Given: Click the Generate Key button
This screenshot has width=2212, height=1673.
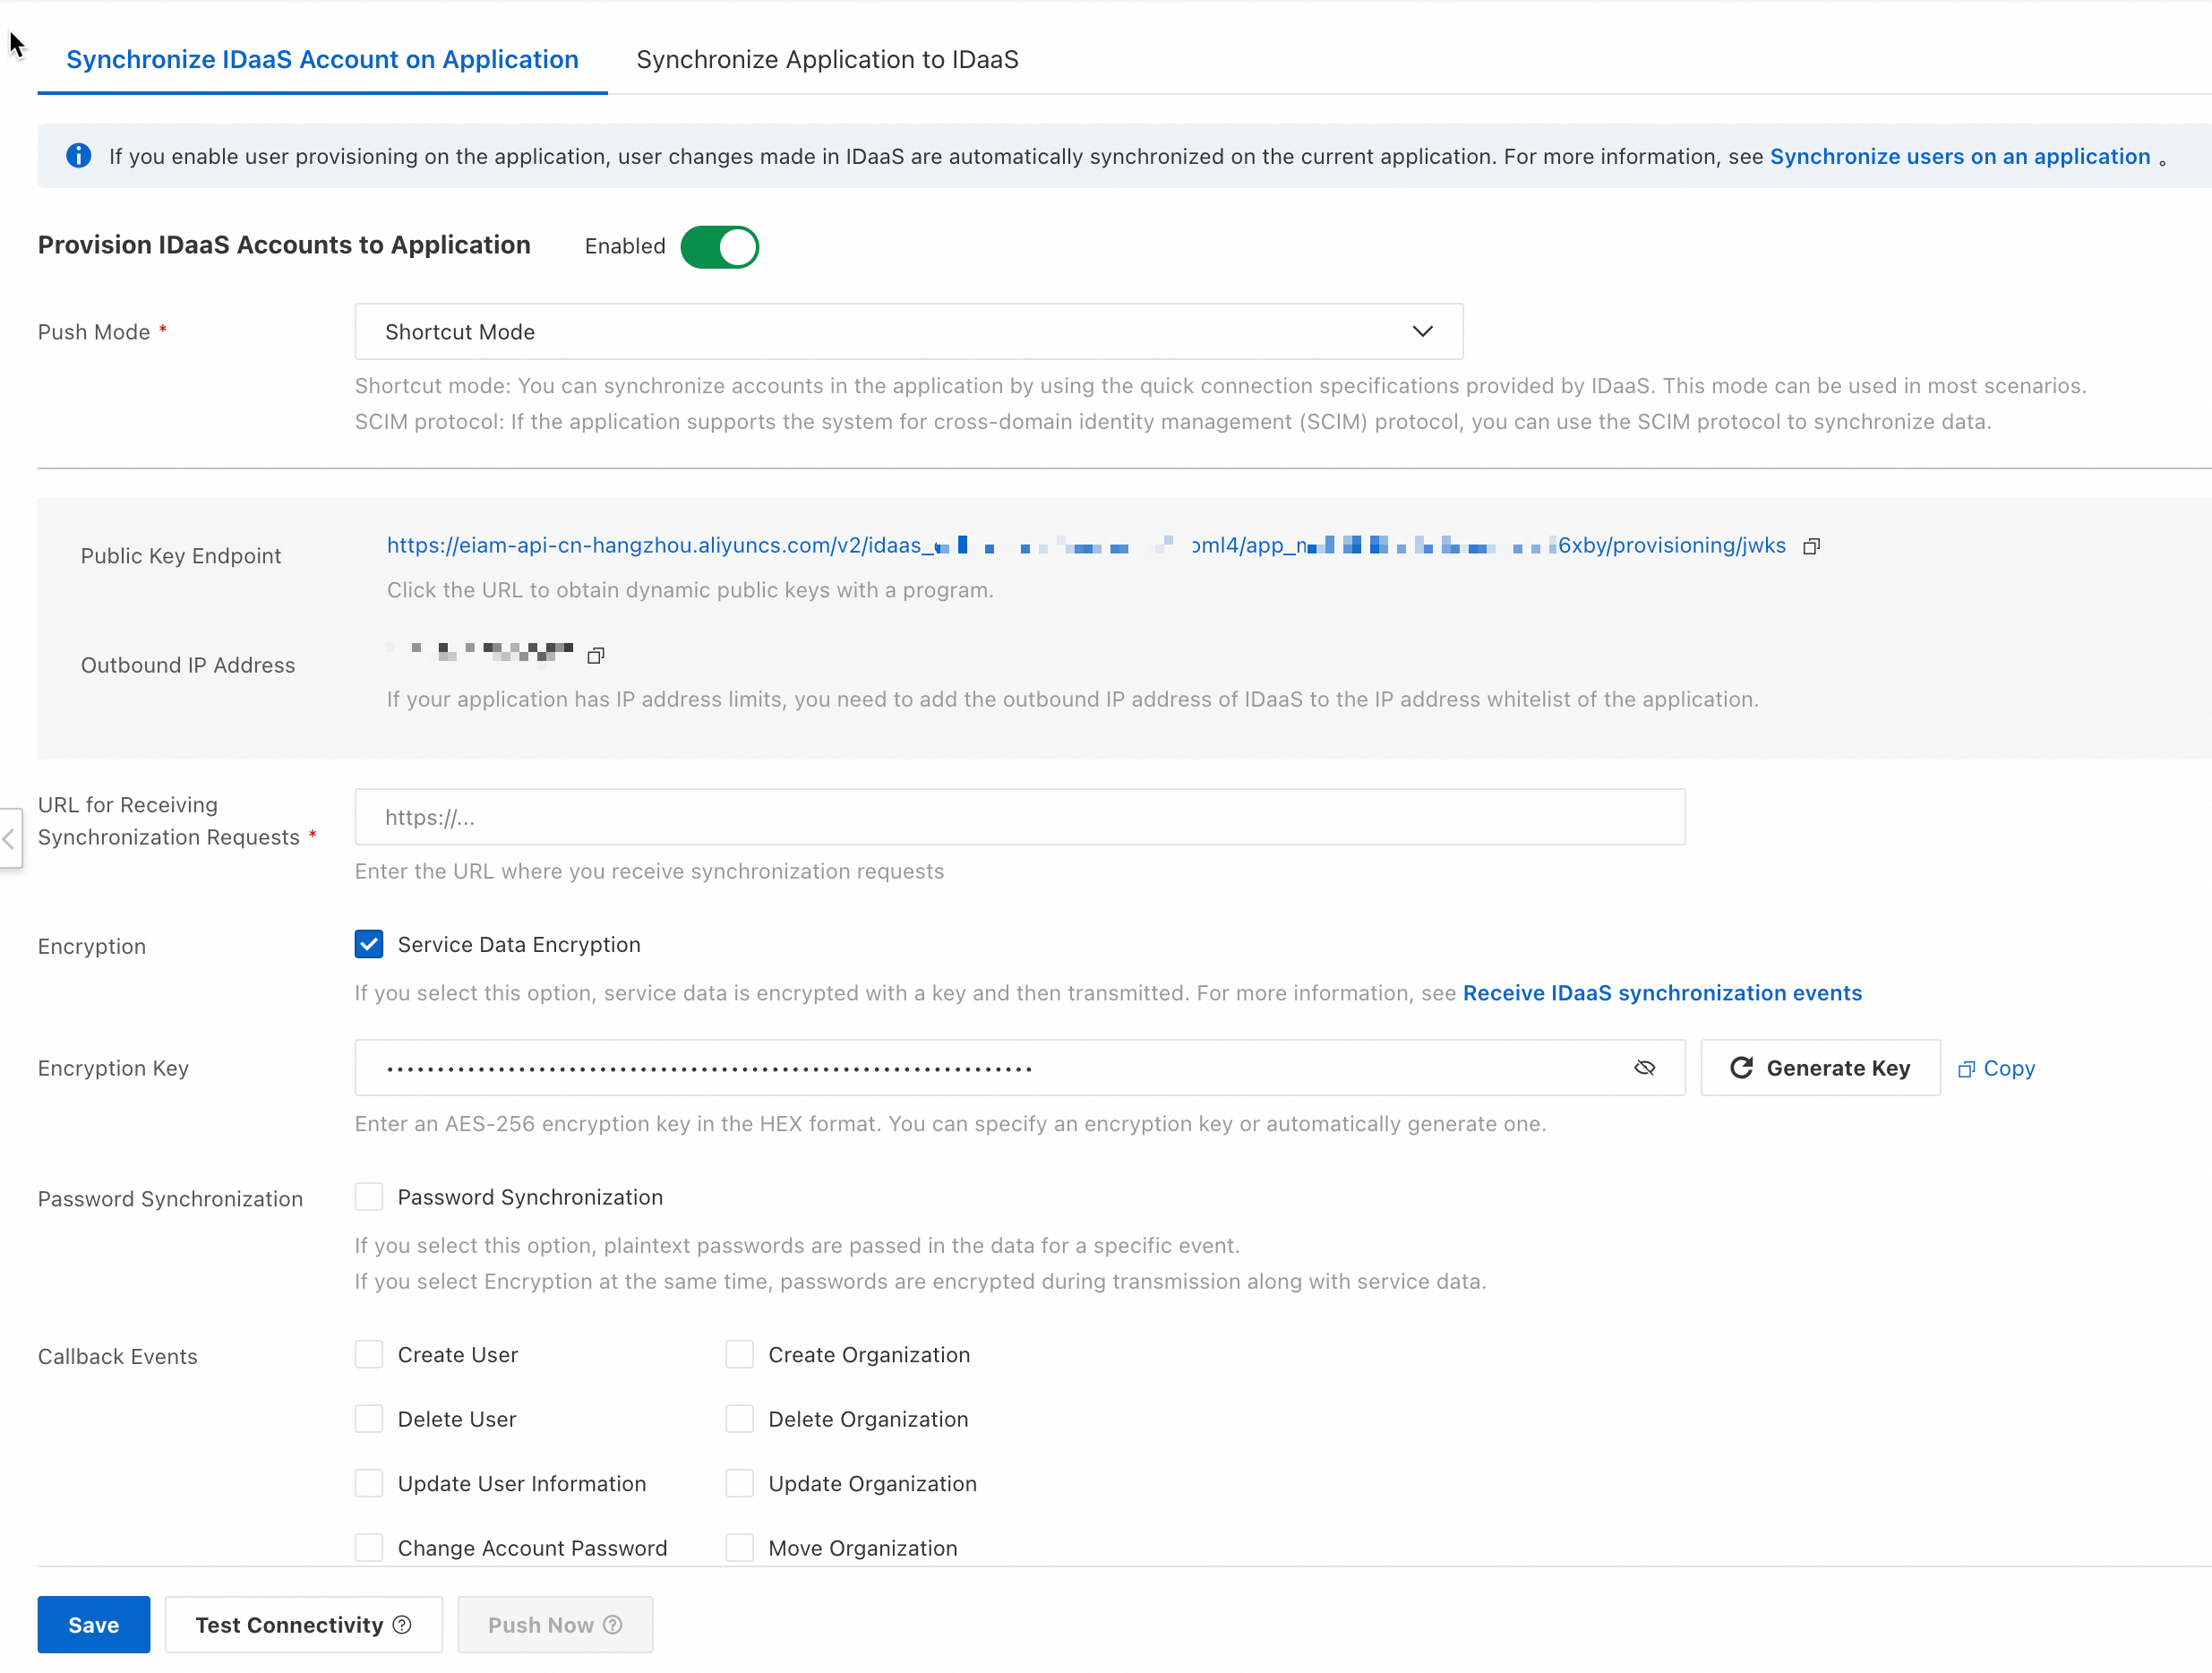Looking at the screenshot, I should pyautogui.click(x=1820, y=1068).
